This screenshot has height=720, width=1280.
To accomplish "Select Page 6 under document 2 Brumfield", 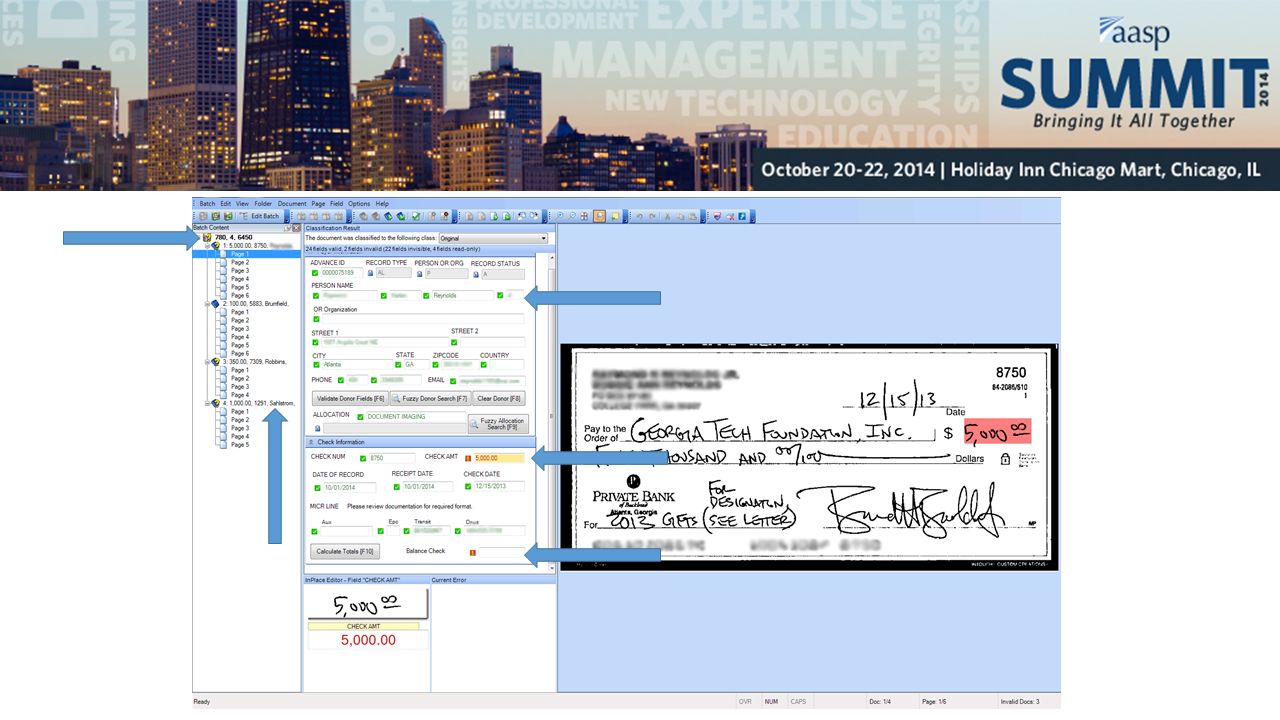I will 240,353.
